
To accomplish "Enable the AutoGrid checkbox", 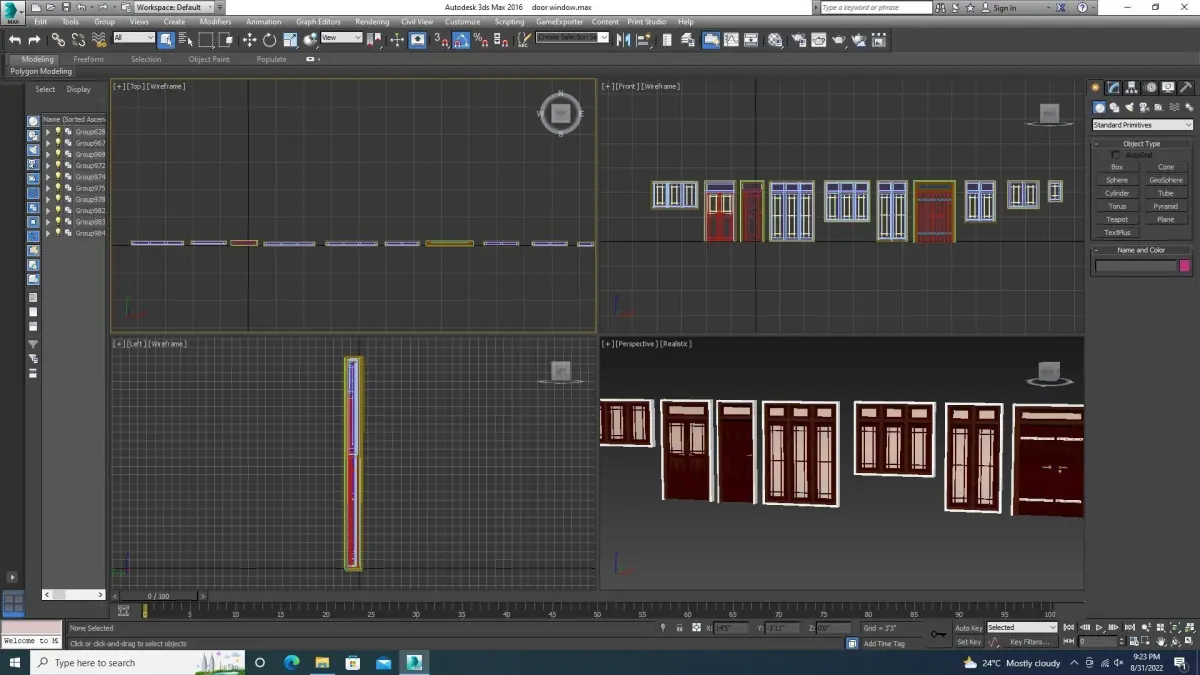I will [1117, 155].
